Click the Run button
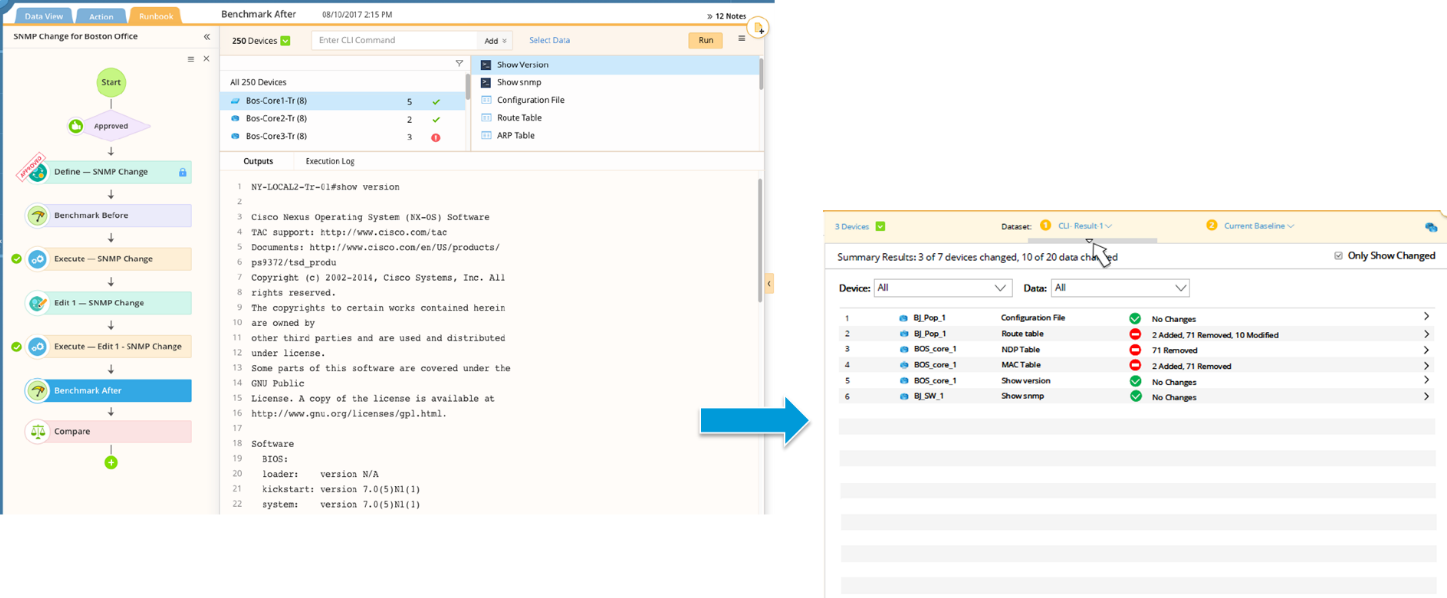 click(704, 40)
